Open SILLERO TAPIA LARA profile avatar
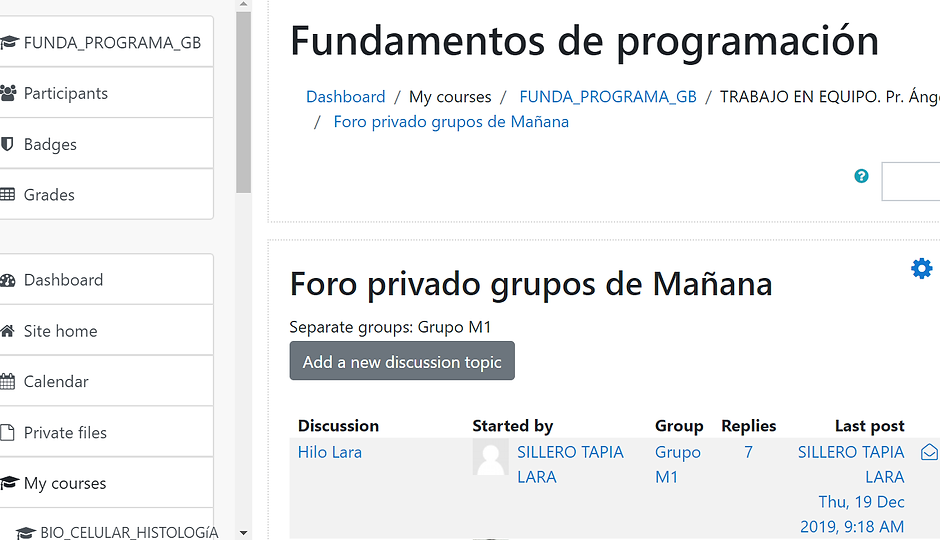The width and height of the screenshot is (940, 540). pyautogui.click(x=490, y=457)
